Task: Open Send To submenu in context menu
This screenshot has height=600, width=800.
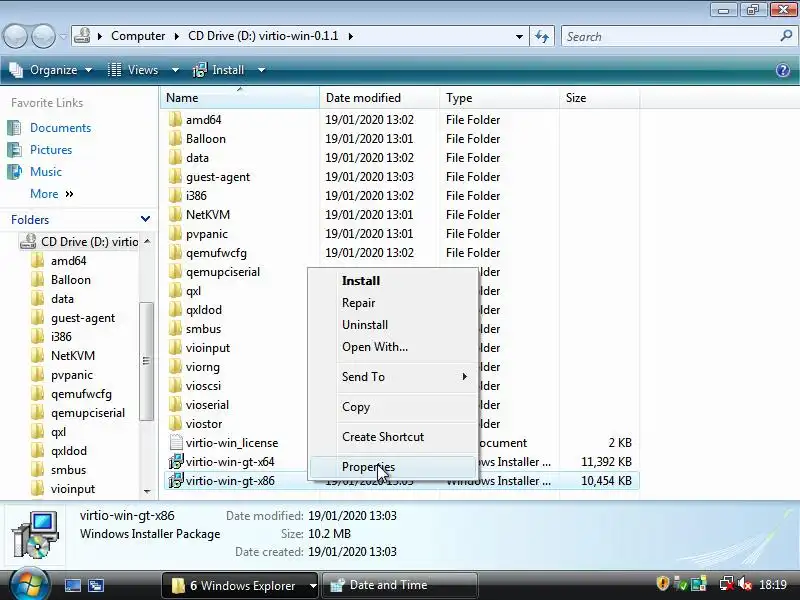Action: pyautogui.click(x=393, y=377)
